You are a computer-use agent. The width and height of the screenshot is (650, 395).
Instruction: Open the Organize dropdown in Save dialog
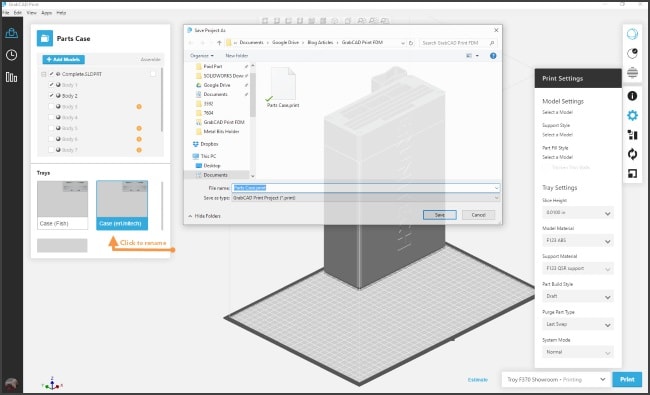(202, 56)
